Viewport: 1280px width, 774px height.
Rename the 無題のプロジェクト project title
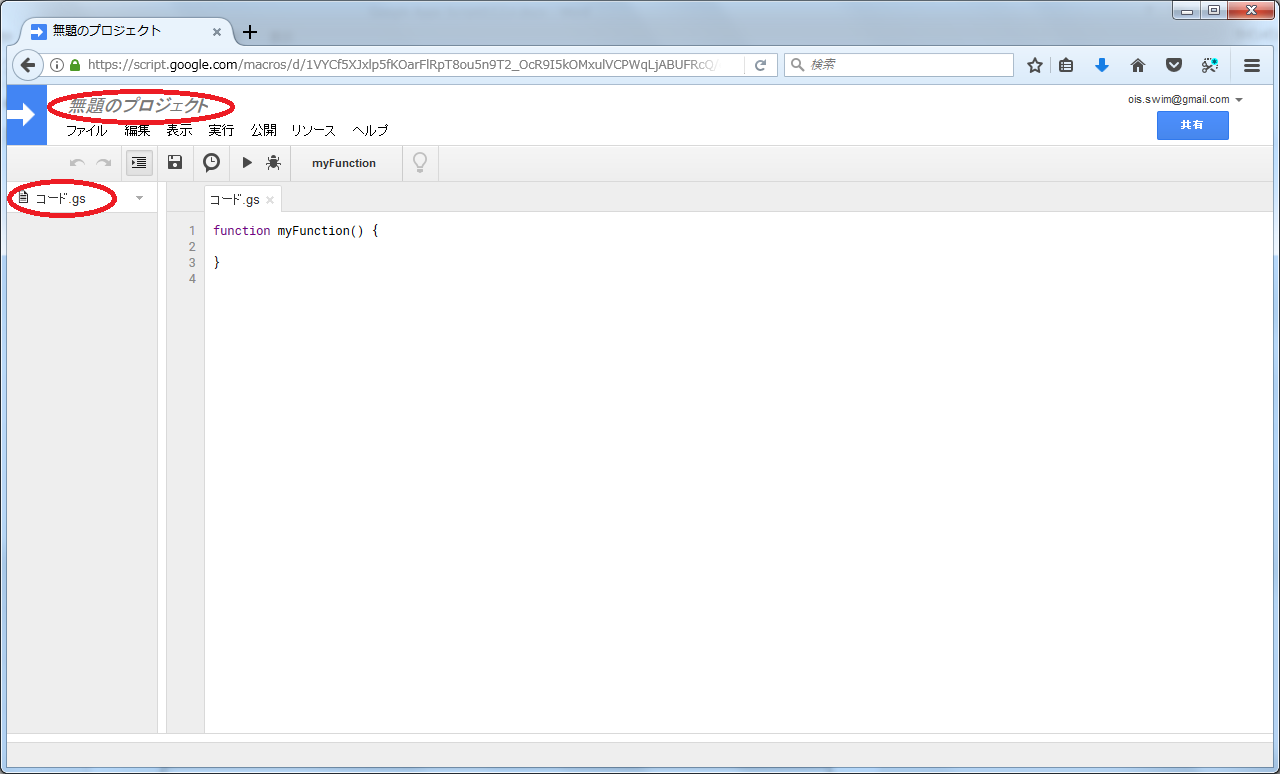139,105
